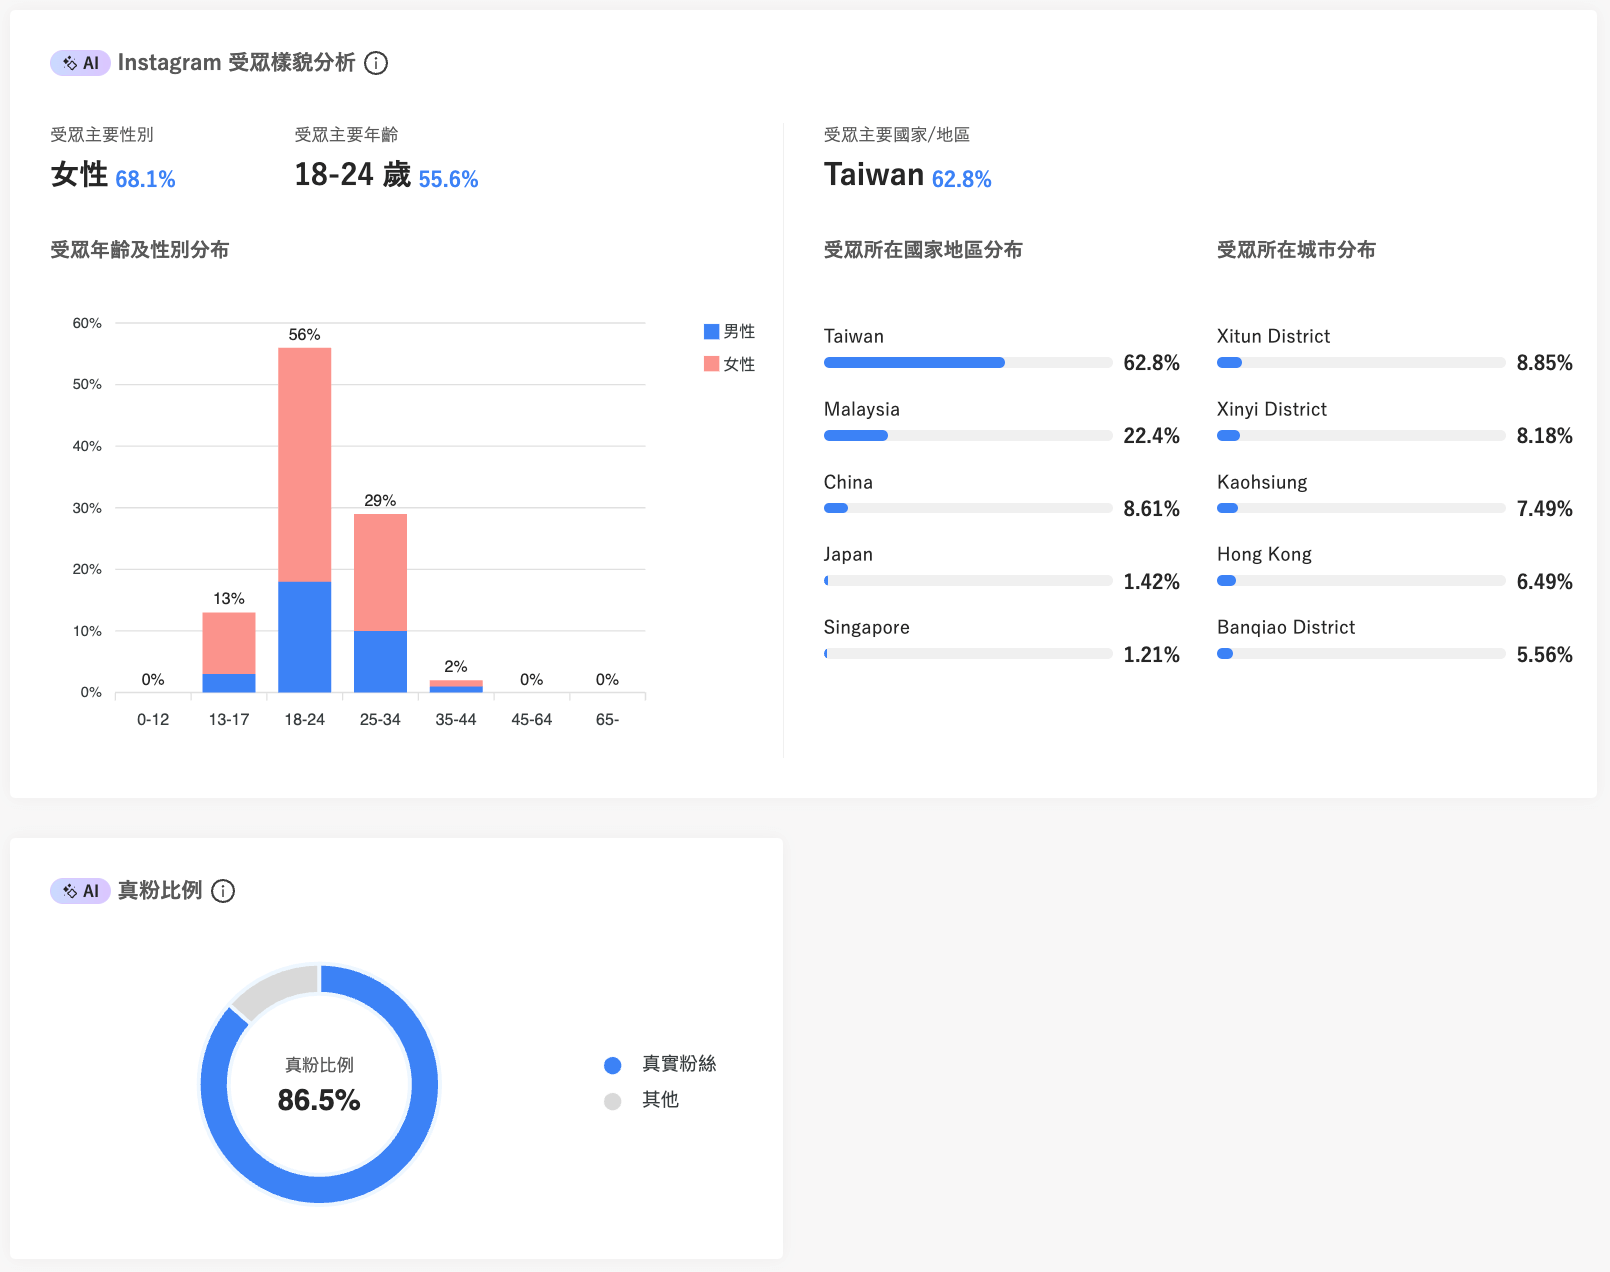Viewport: 1610px width, 1272px height.
Task: Click 受眾所在城市分布 heading
Action: pyautogui.click(x=1296, y=250)
